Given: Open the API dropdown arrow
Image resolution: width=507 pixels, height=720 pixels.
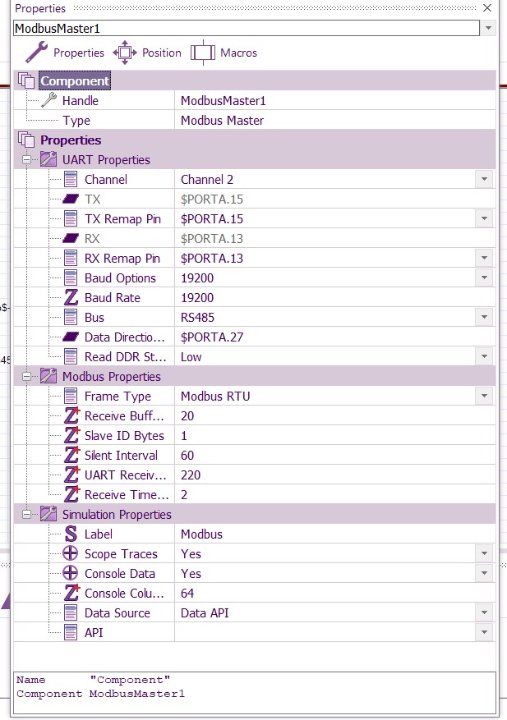Looking at the screenshot, I should (x=484, y=632).
